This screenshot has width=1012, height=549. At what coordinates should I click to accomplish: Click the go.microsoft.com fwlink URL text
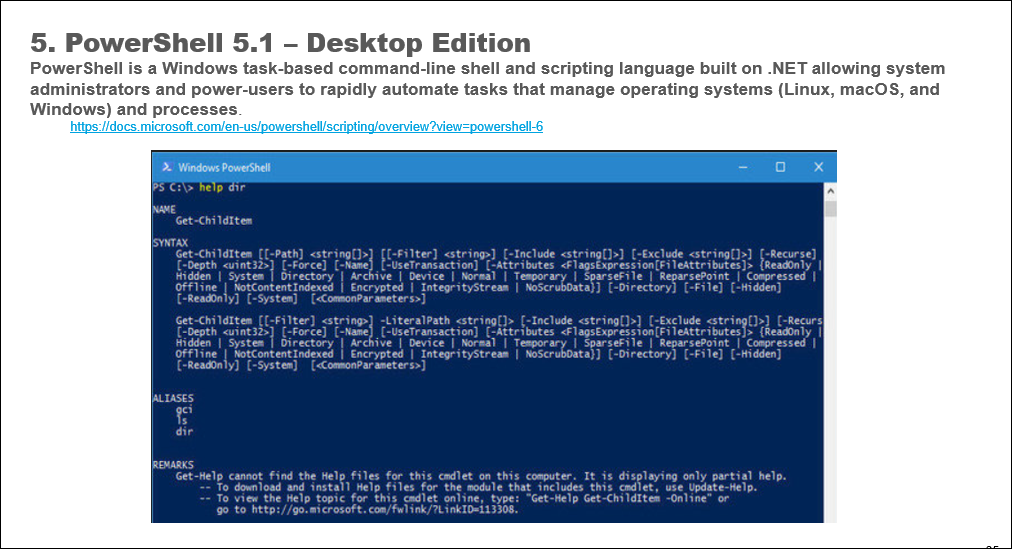tap(384, 510)
